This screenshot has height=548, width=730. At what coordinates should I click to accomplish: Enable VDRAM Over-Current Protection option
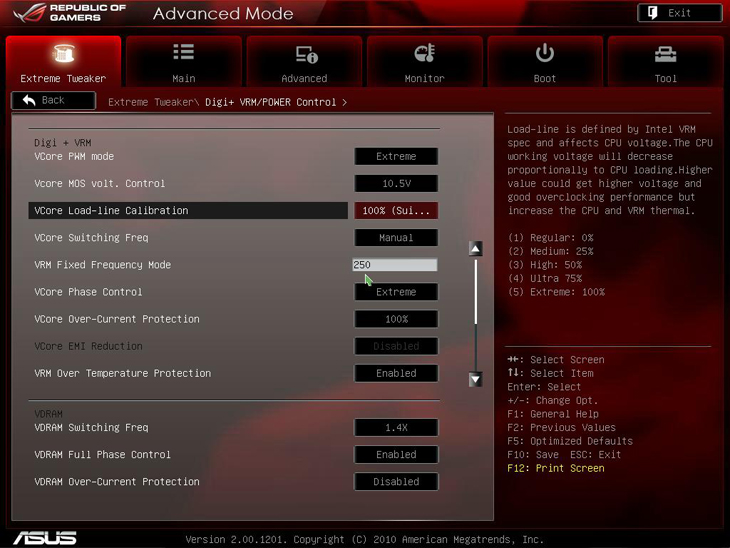coord(396,481)
